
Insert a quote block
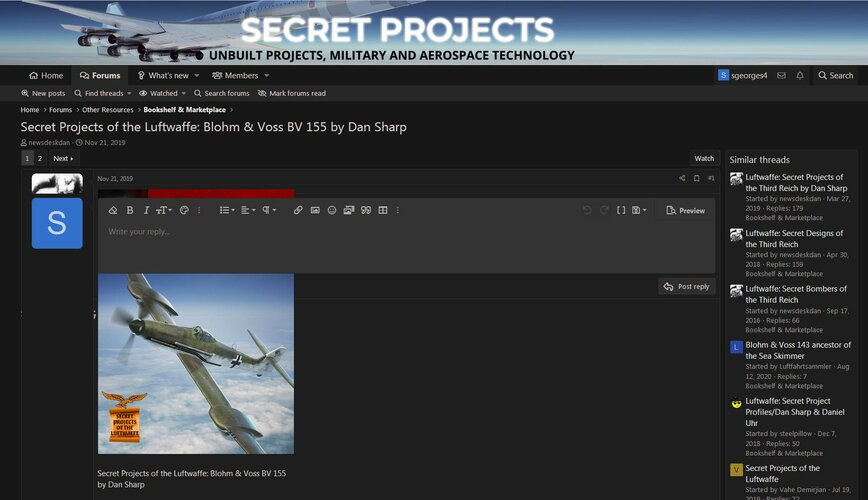click(366, 210)
